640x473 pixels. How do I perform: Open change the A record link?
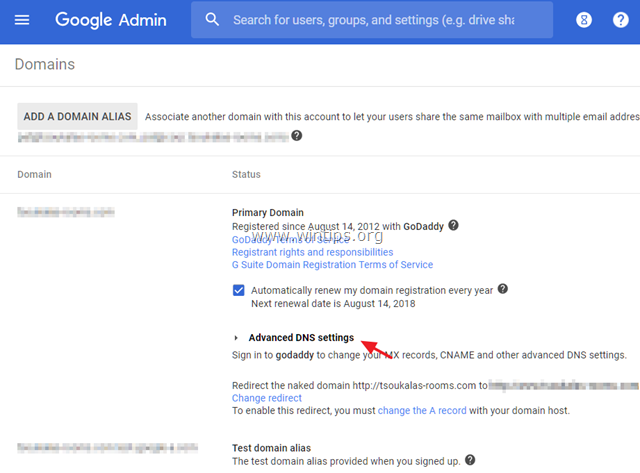422,411
